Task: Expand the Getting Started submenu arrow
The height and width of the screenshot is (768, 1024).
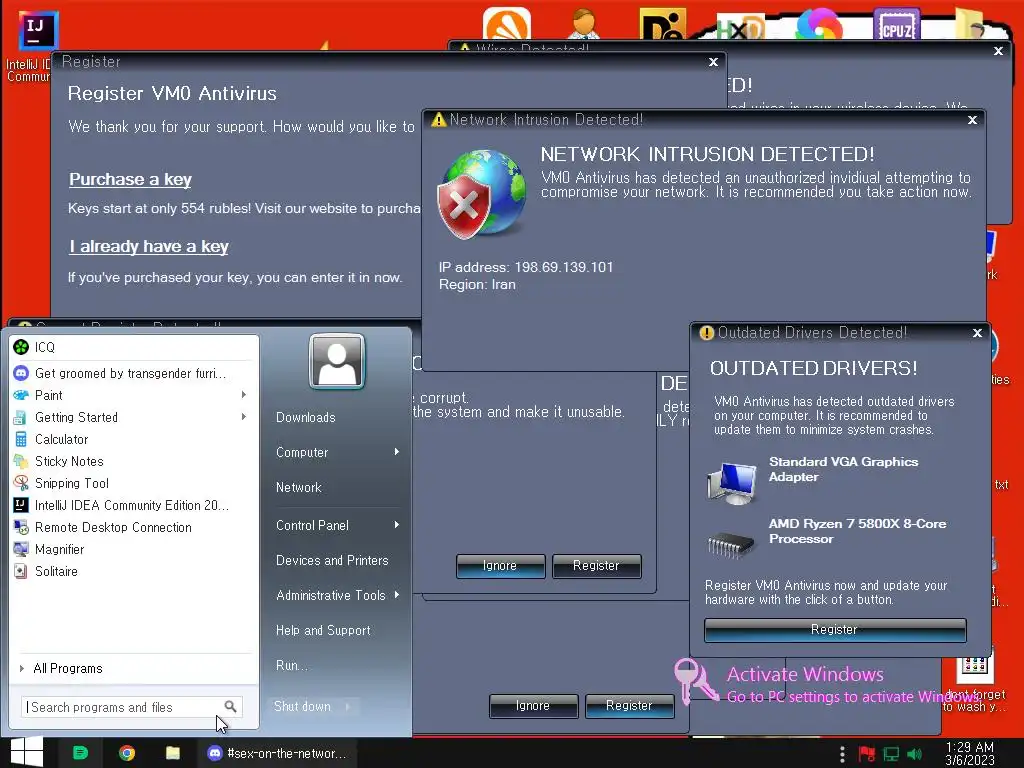Action: point(244,417)
